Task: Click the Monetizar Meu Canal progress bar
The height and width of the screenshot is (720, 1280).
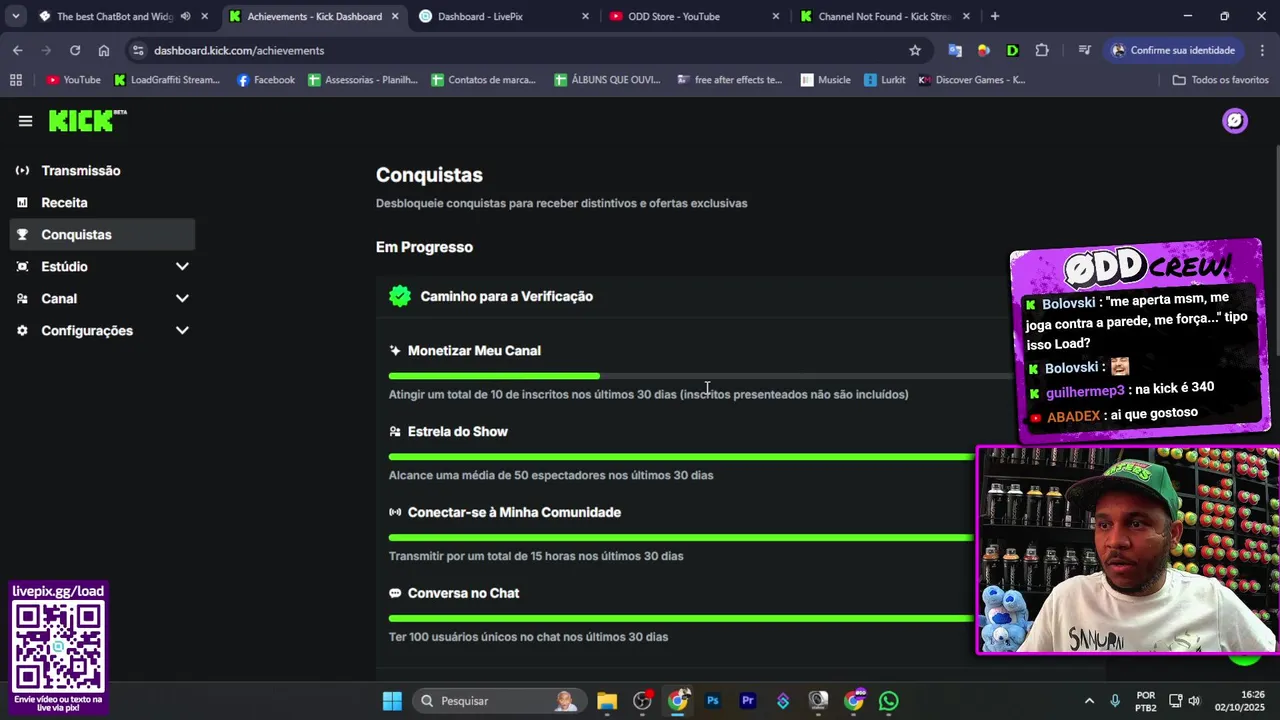Action: pos(700,376)
